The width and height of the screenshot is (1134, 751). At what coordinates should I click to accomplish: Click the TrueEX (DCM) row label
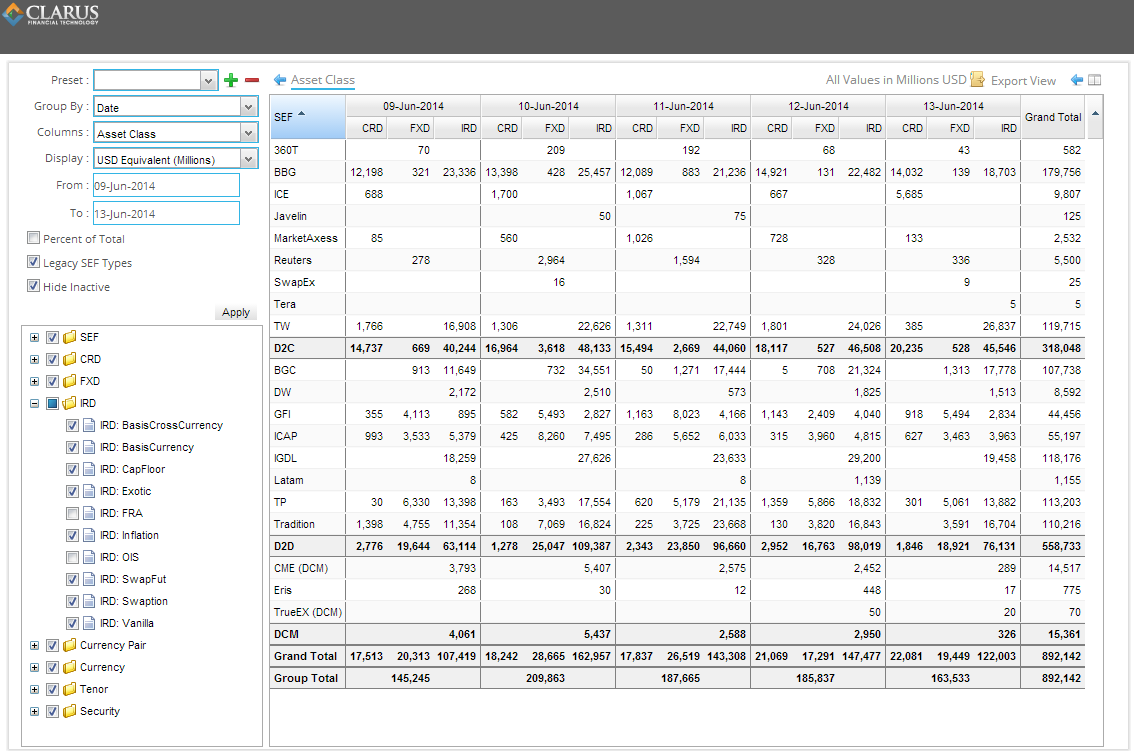(308, 612)
